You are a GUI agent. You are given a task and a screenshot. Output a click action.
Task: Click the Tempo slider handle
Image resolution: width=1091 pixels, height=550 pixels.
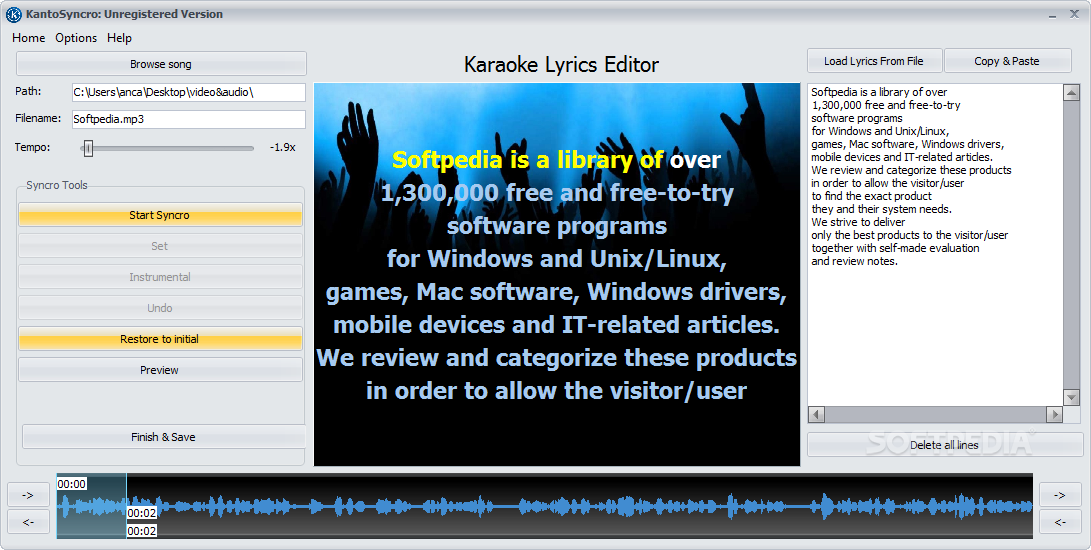point(88,148)
